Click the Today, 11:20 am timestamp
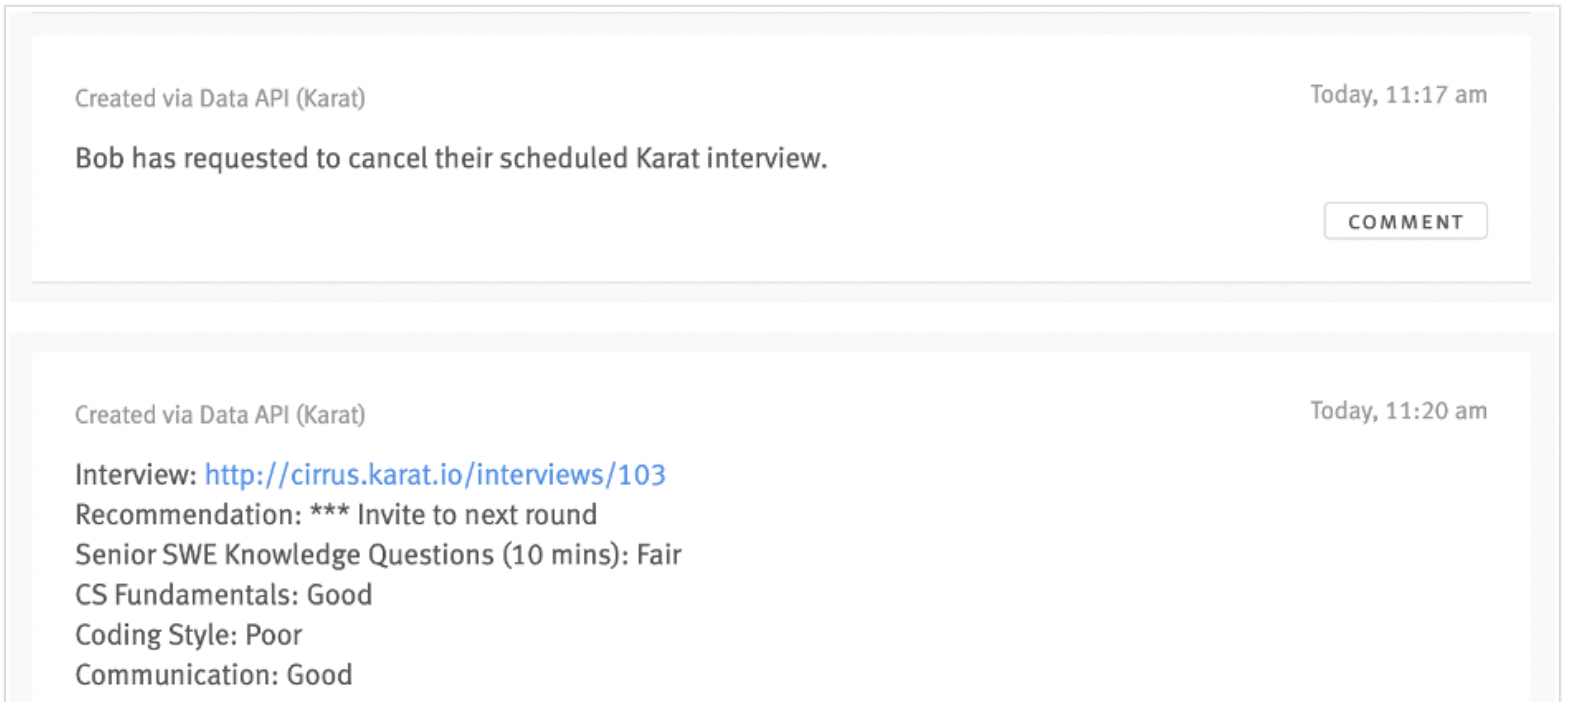The width and height of the screenshot is (1570, 702). click(x=1398, y=411)
